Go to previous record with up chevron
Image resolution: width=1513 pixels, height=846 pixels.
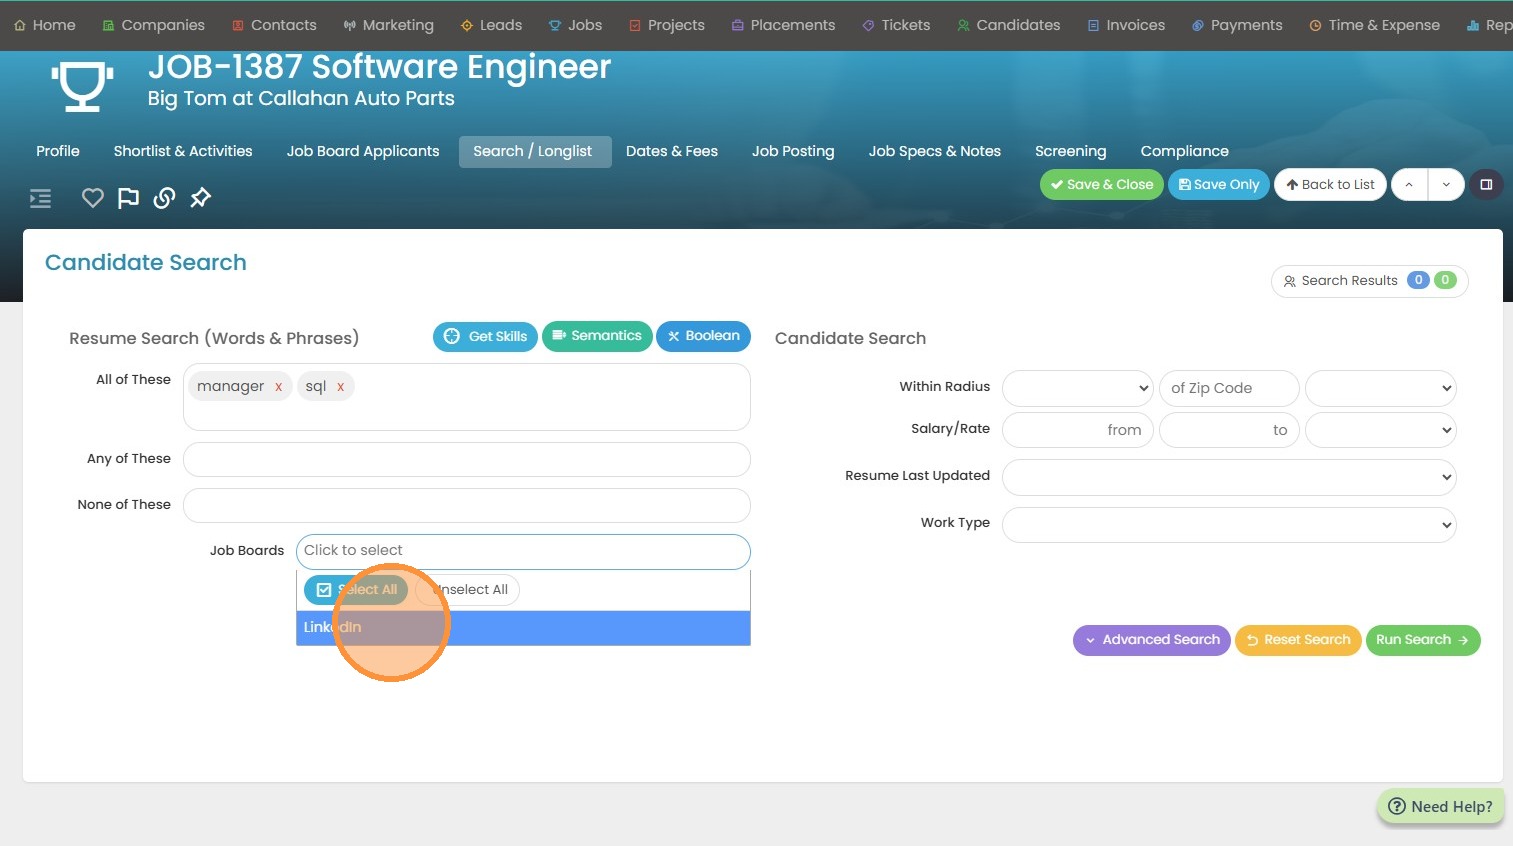[x=1409, y=185]
